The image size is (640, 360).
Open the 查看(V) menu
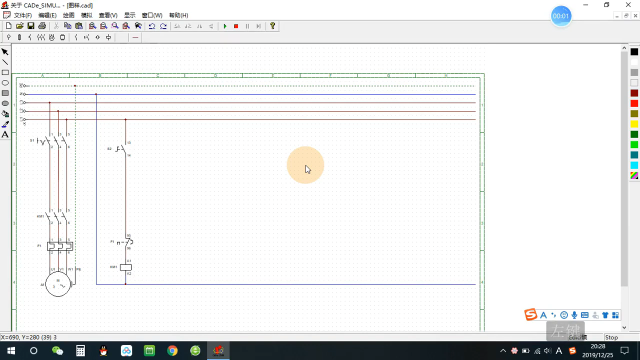pos(108,15)
